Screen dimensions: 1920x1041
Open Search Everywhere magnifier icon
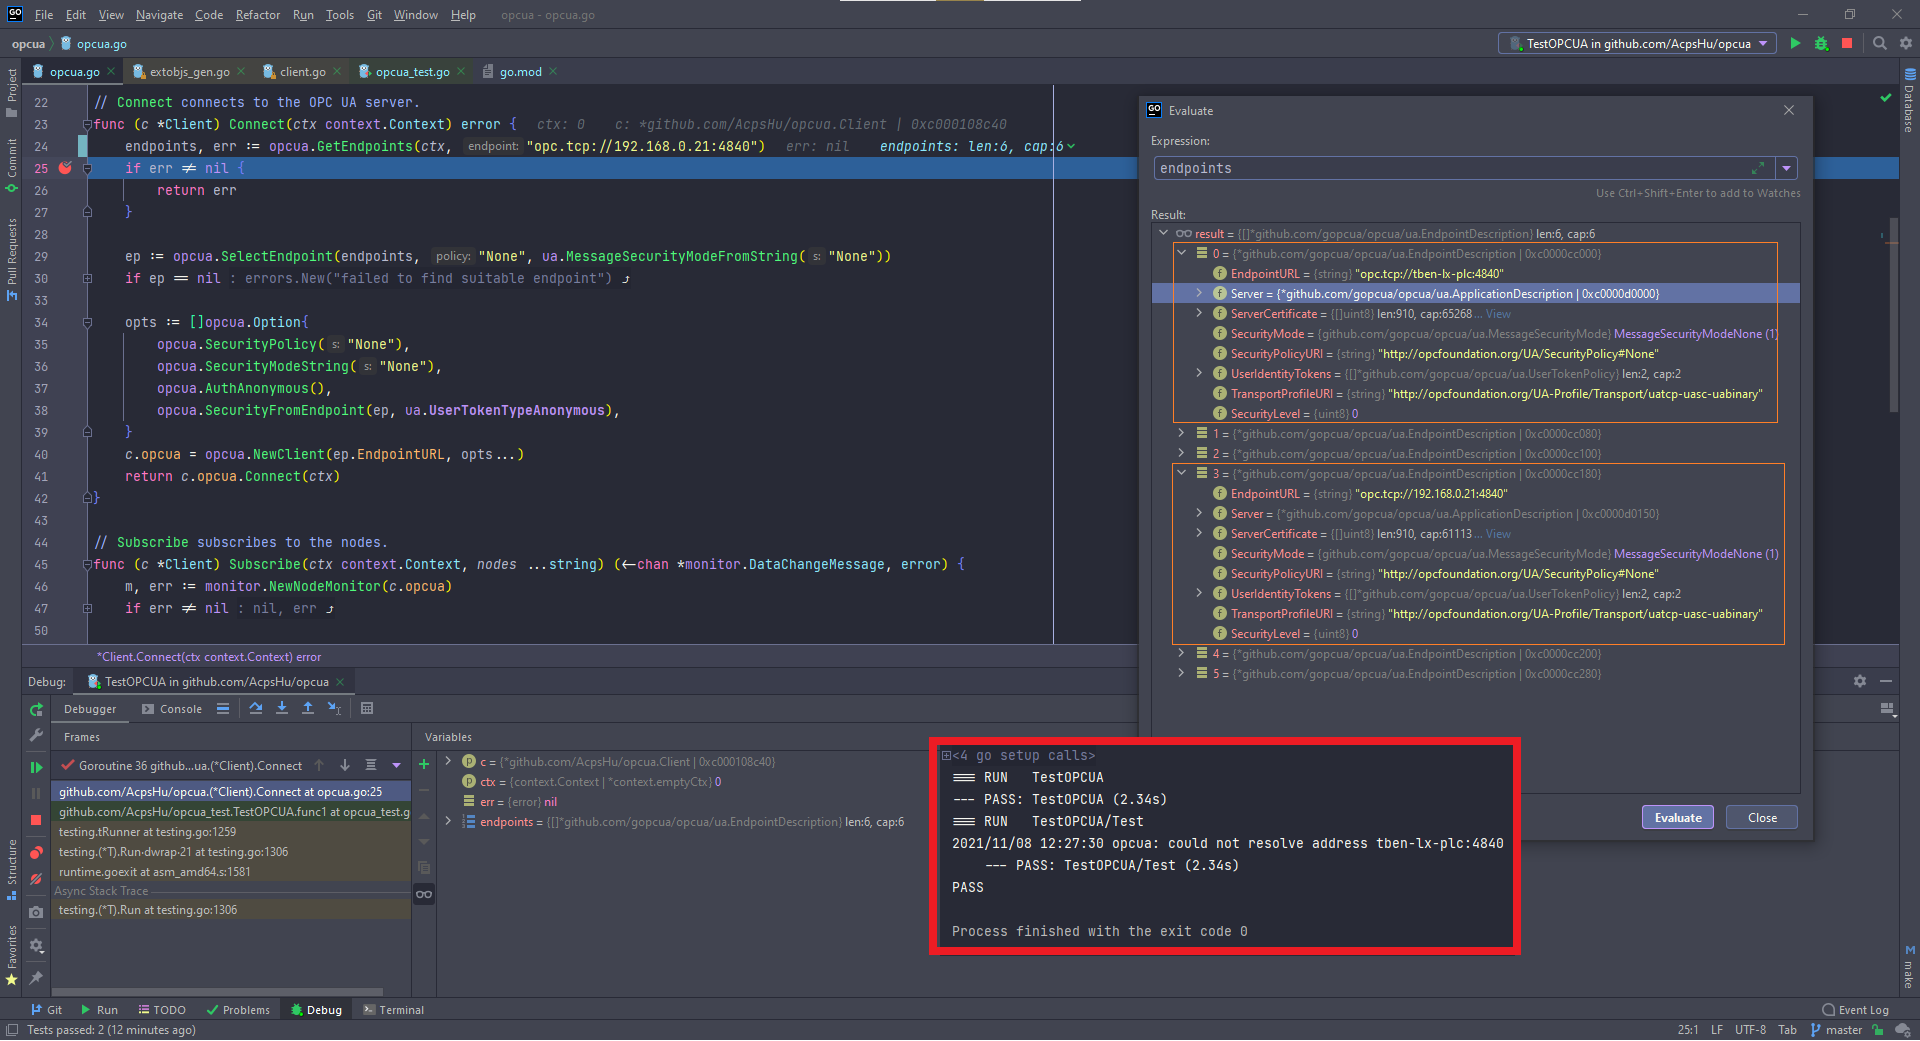(x=1880, y=44)
